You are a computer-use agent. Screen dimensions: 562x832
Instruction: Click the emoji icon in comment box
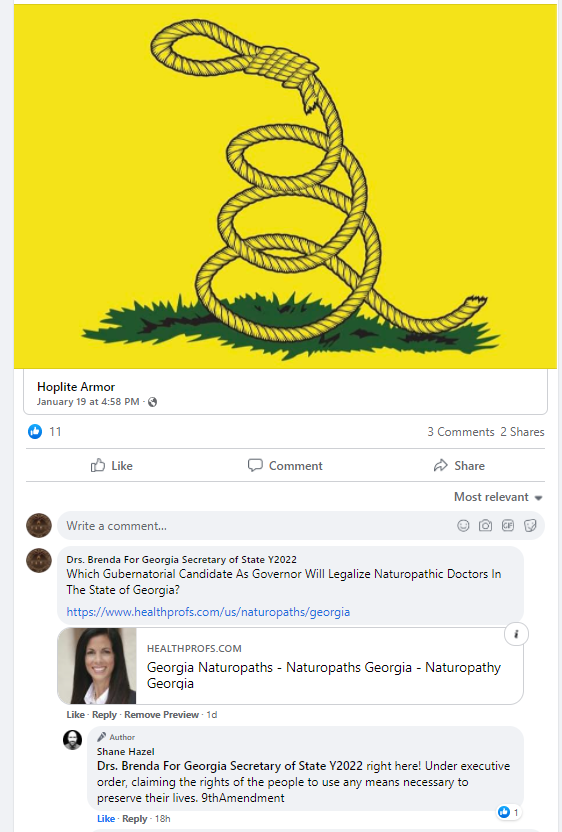pyautogui.click(x=463, y=526)
